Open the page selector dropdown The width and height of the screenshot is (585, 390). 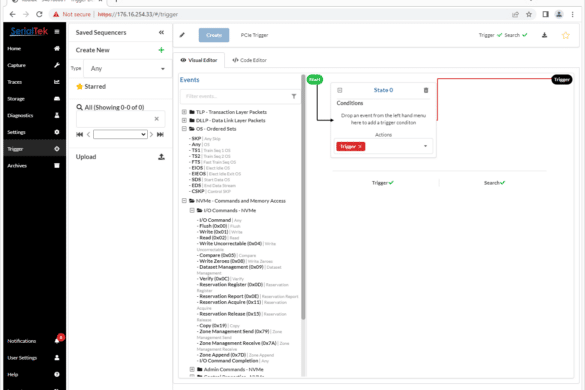click(120, 134)
